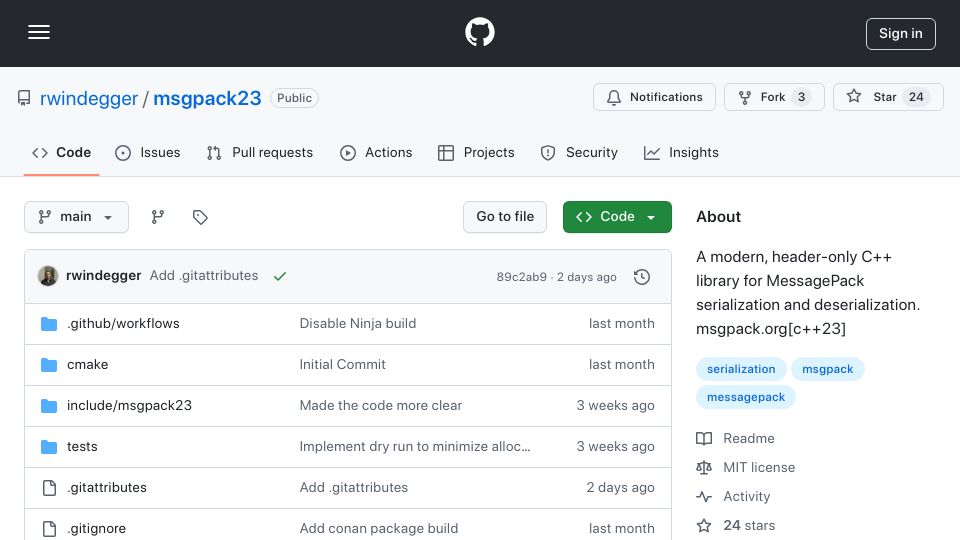This screenshot has height=540, width=960.
Task: Open msgpack23 repository link
Action: [x=207, y=98]
